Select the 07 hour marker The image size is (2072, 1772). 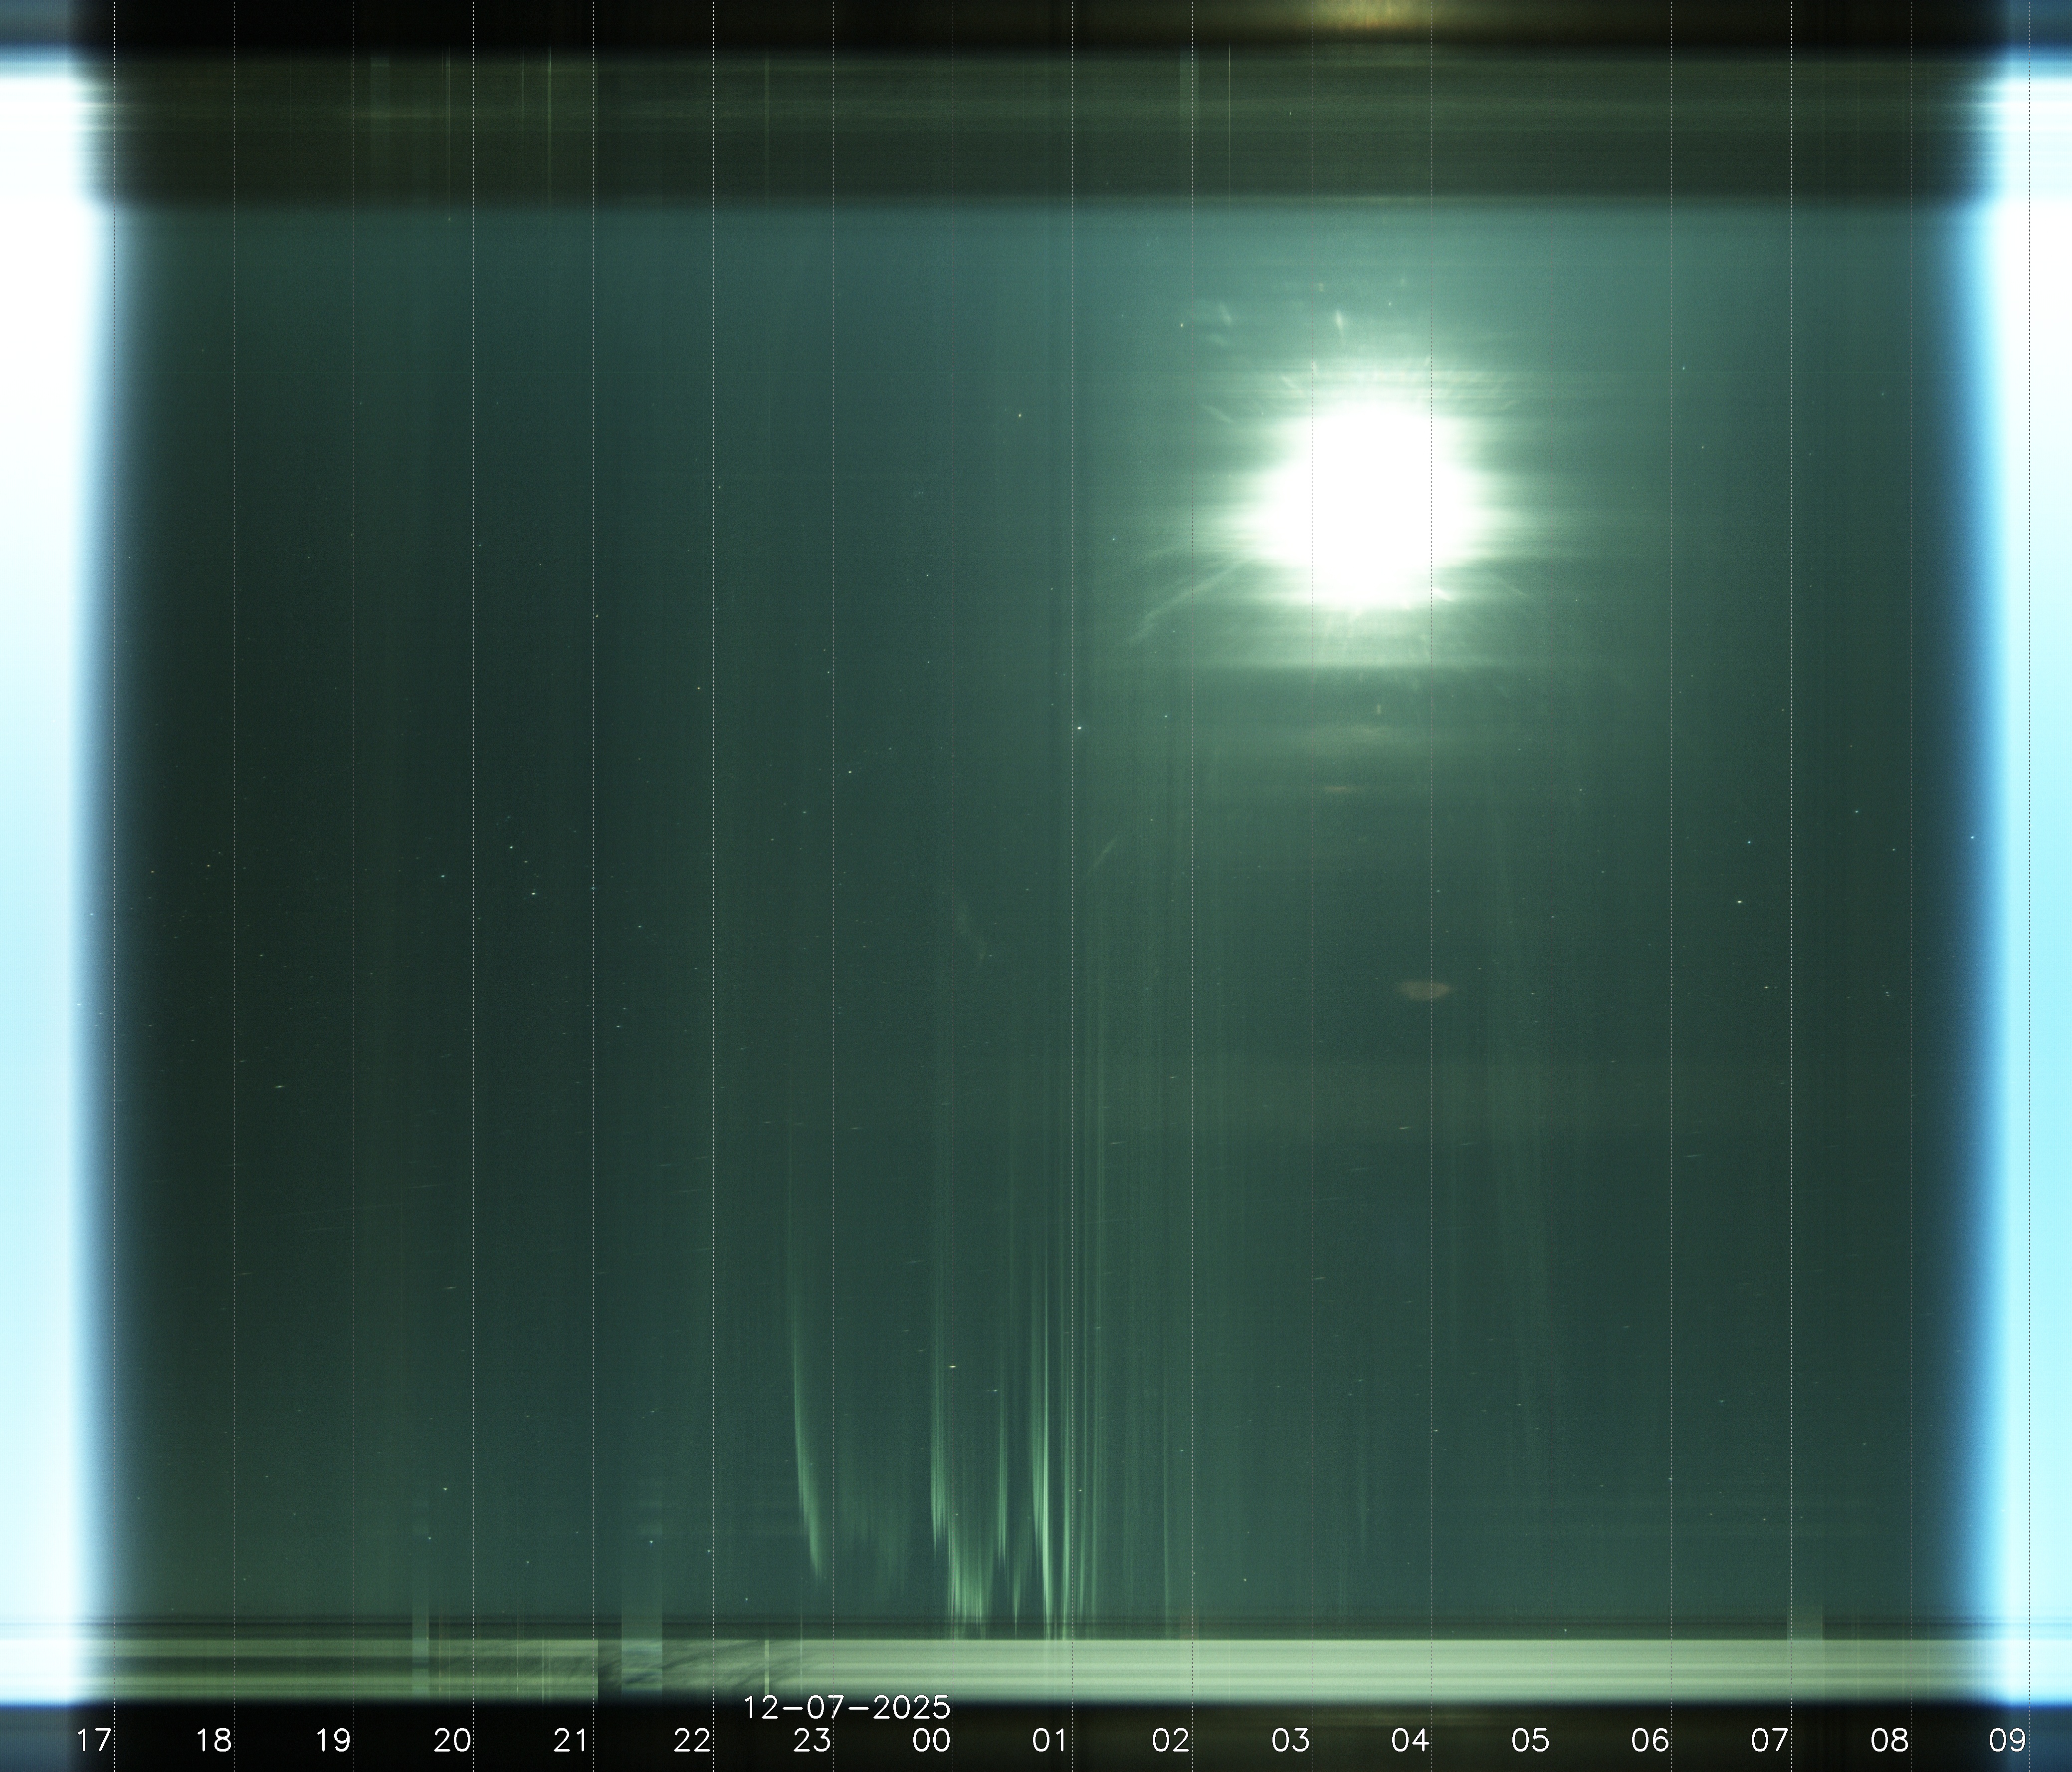pyautogui.click(x=1769, y=1741)
